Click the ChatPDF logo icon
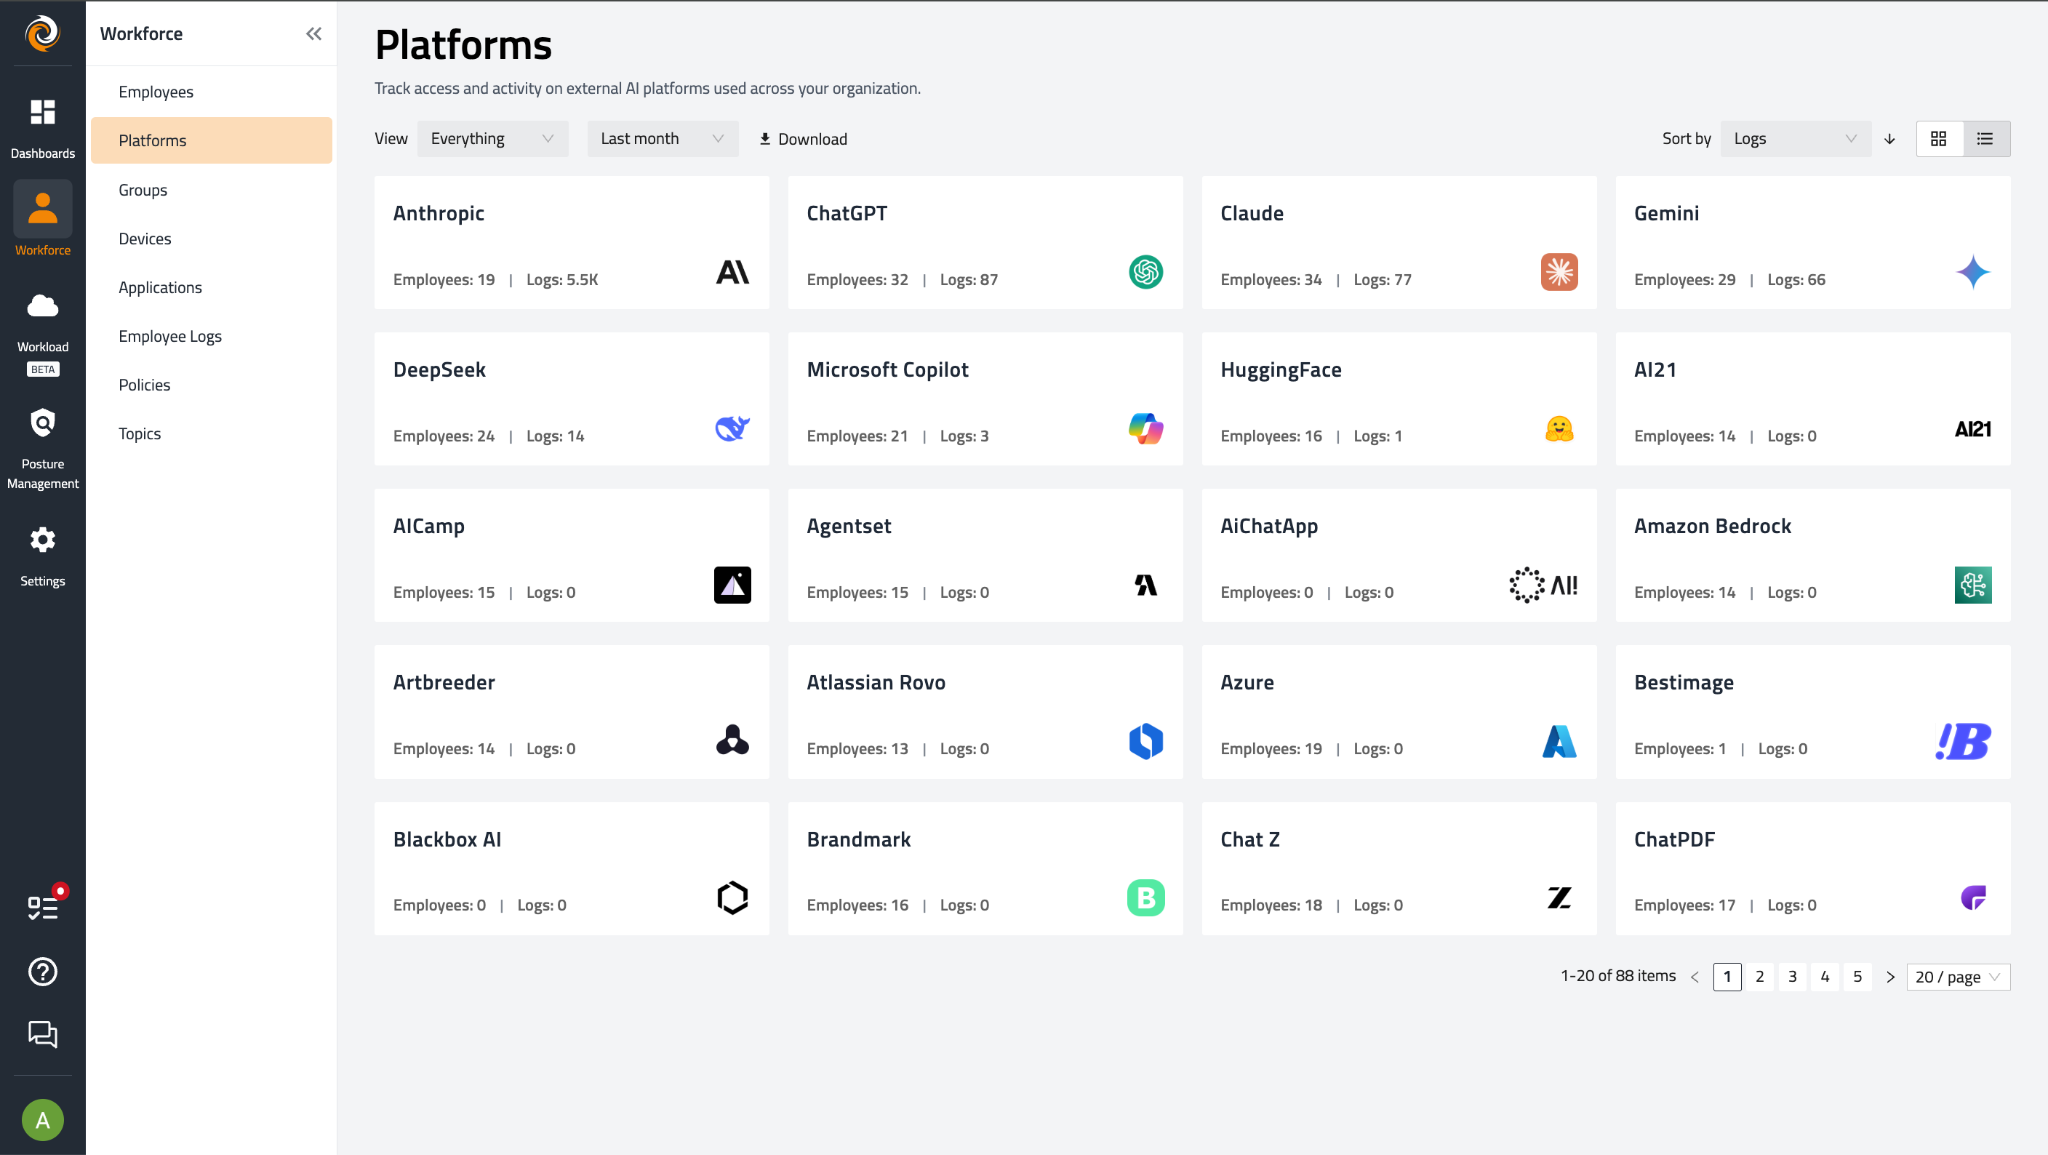 [1973, 898]
